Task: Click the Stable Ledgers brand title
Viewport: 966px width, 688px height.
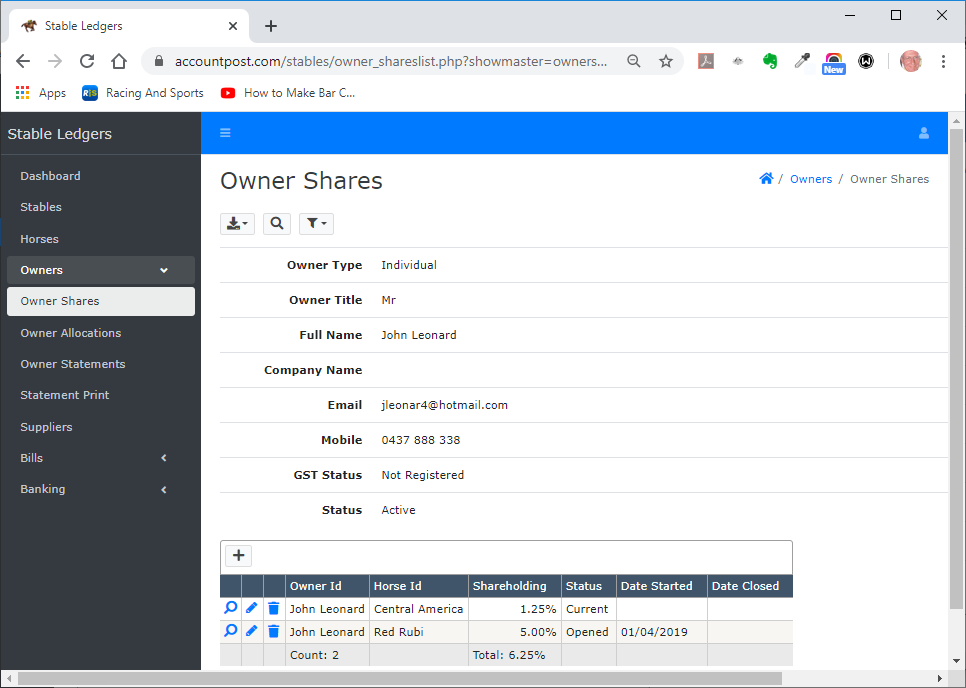Action: pyautogui.click(x=60, y=134)
